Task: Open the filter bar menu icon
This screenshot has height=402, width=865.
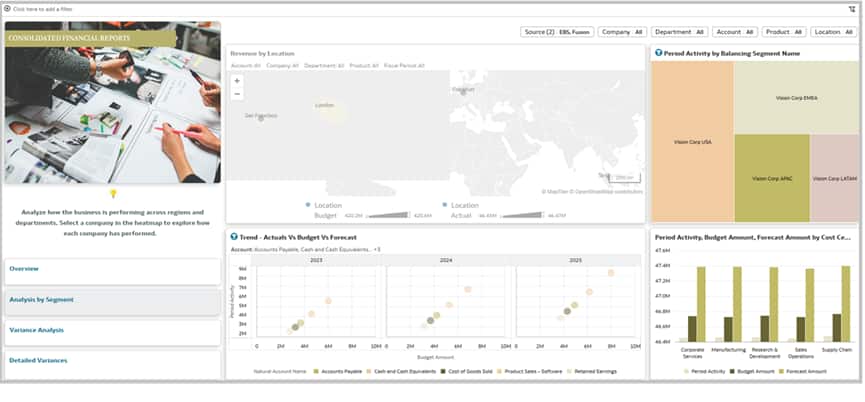Action: (x=852, y=9)
